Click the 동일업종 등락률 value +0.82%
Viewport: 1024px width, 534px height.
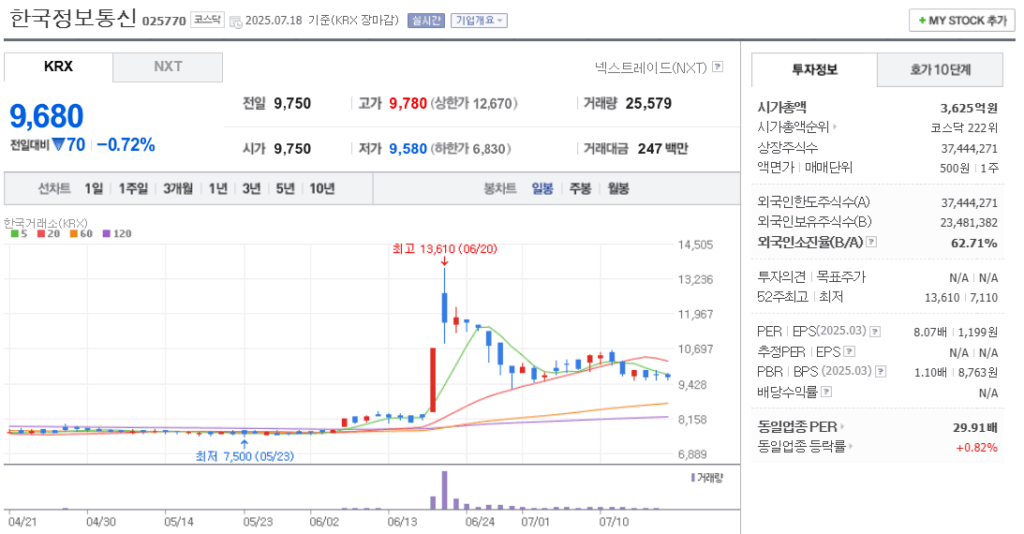[977, 448]
